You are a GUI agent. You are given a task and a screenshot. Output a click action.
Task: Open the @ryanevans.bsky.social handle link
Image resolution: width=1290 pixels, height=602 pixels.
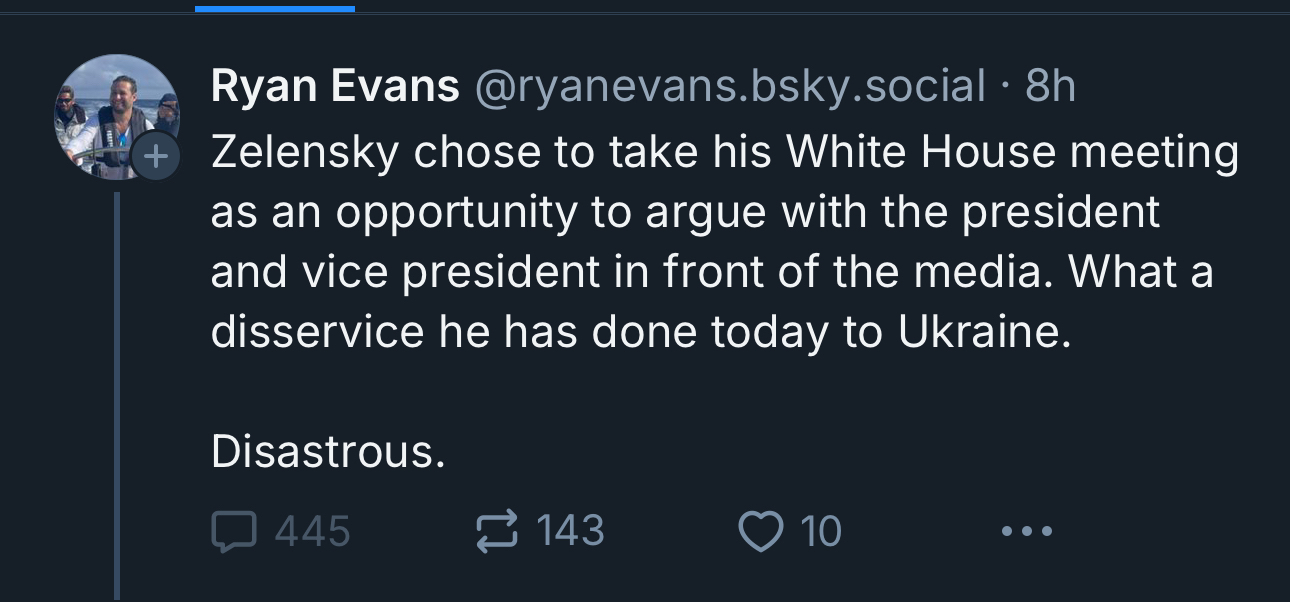coord(729,88)
